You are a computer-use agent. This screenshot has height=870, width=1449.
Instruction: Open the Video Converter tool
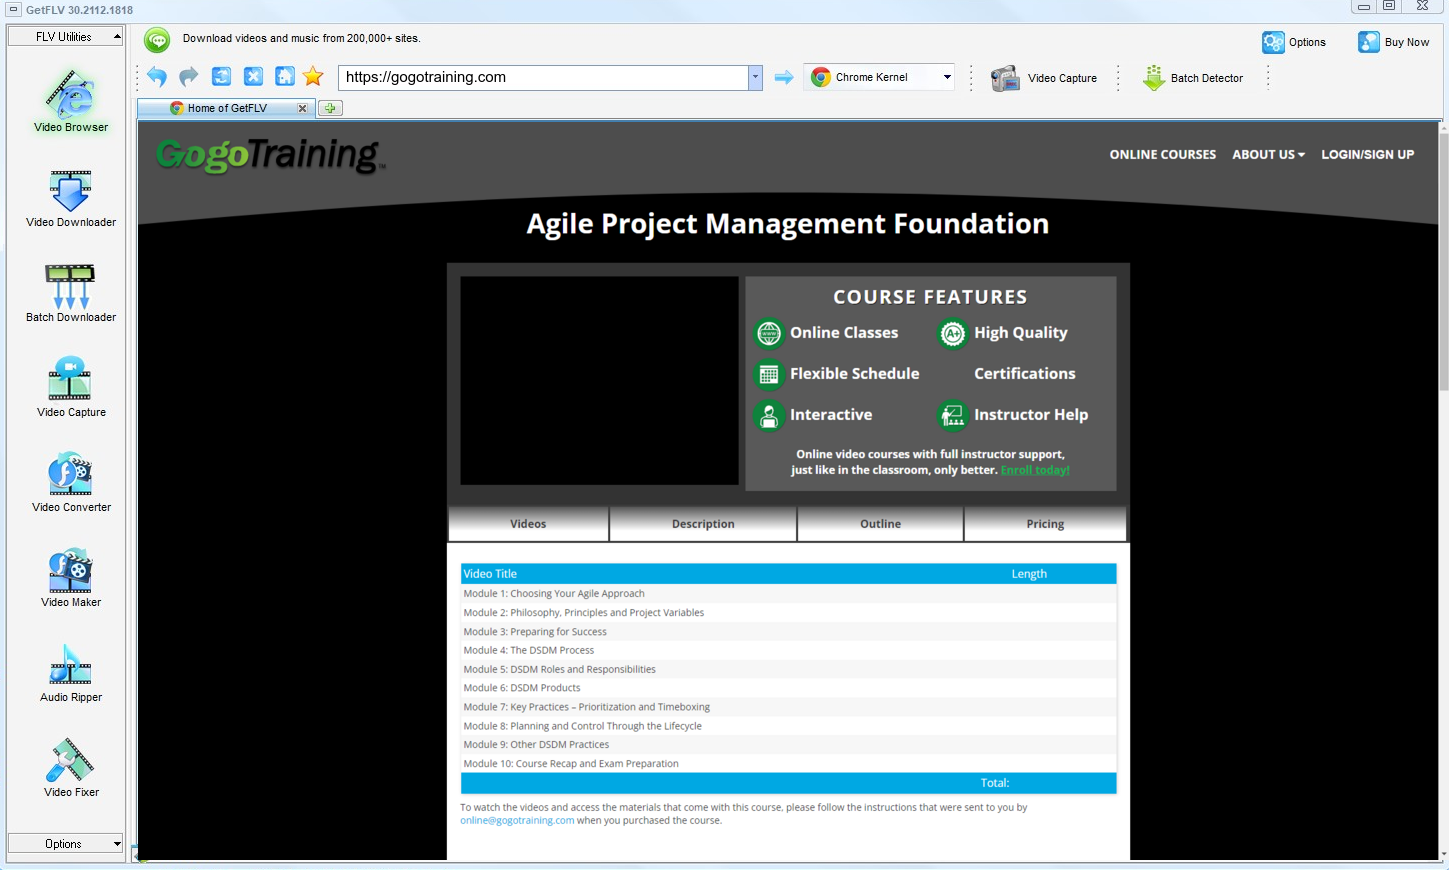click(71, 483)
